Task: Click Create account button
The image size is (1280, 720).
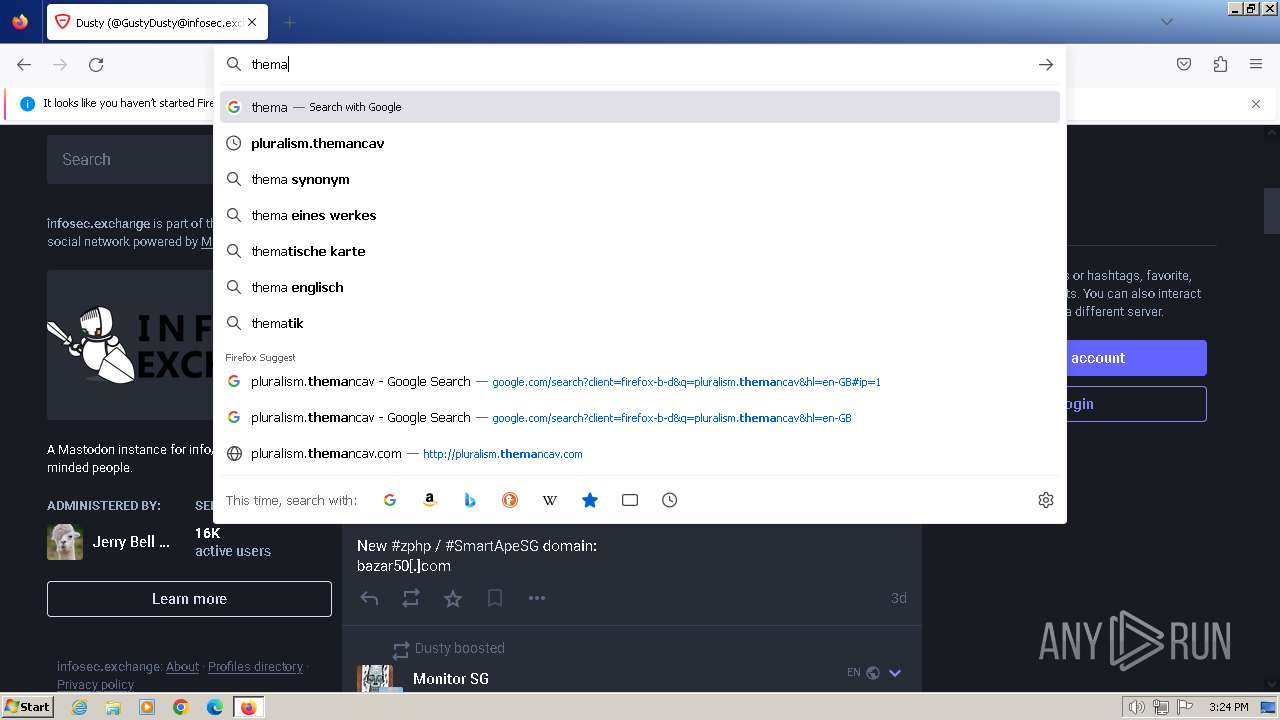Action: [1136, 358]
